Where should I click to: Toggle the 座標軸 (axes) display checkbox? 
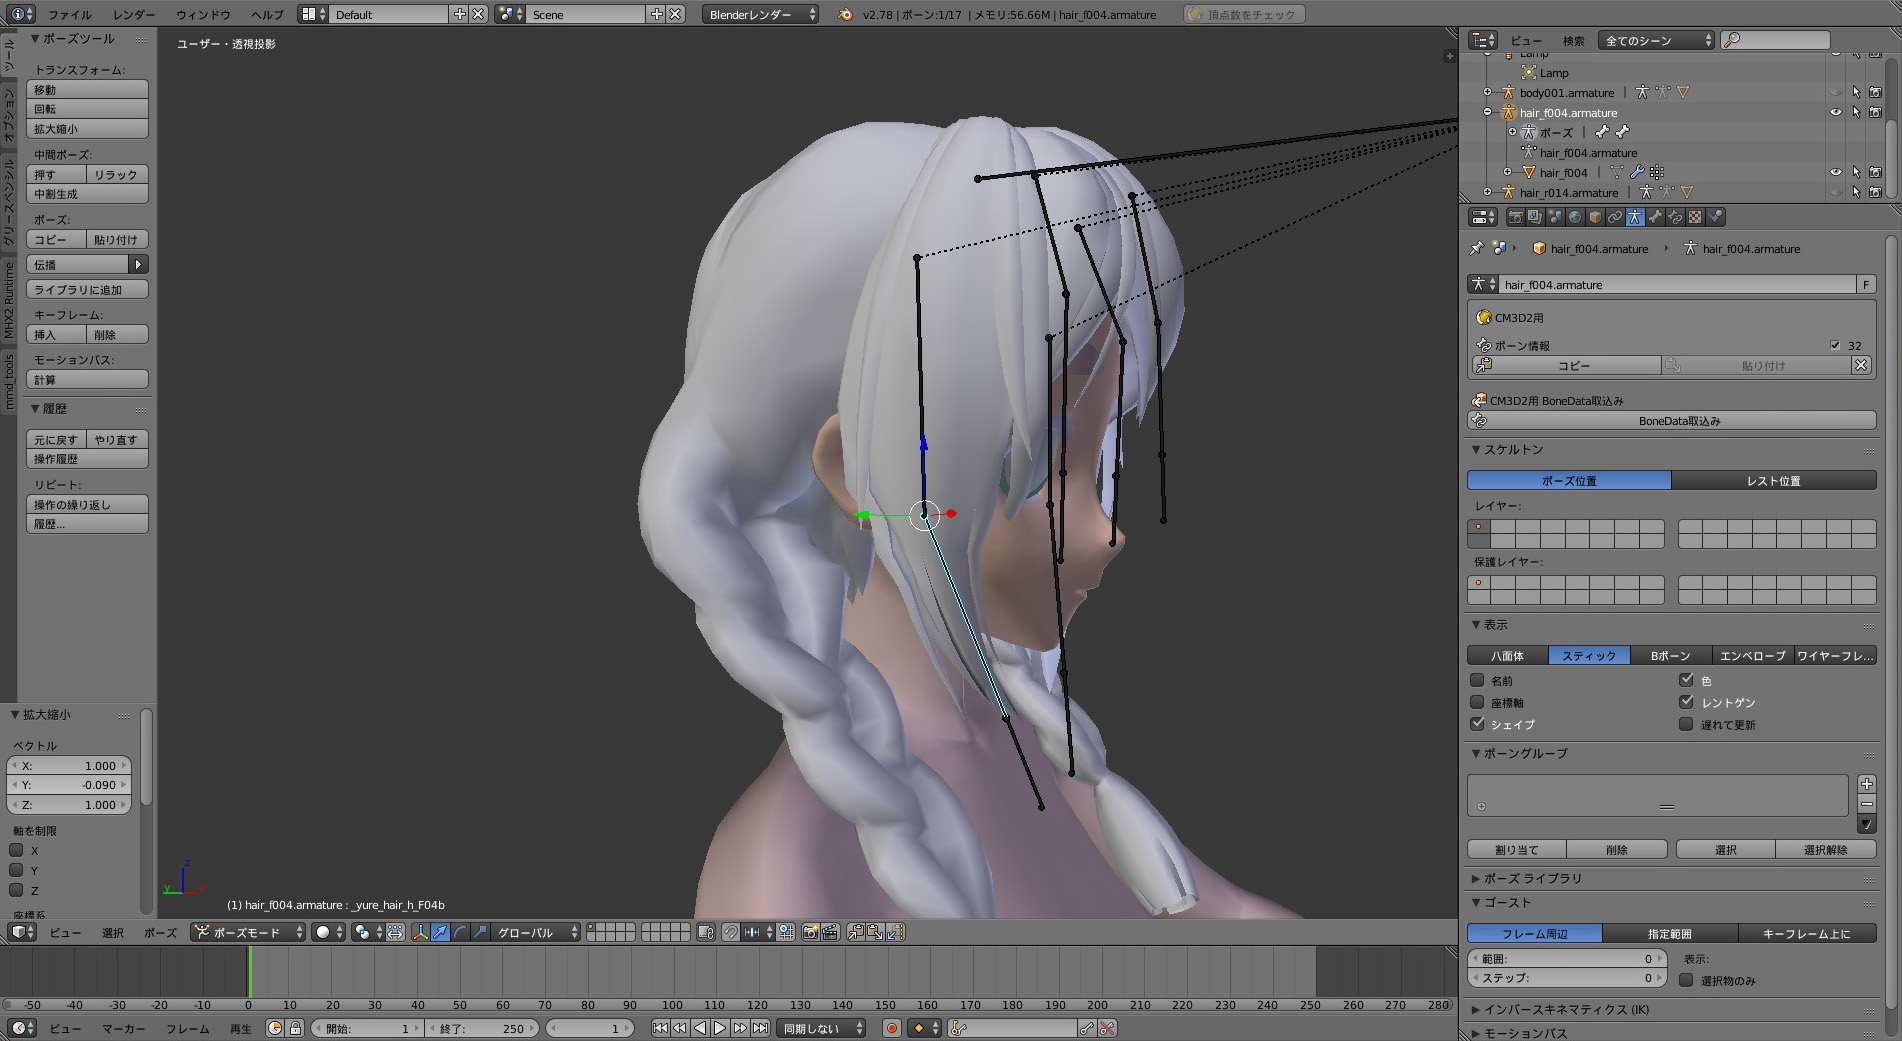[1477, 702]
